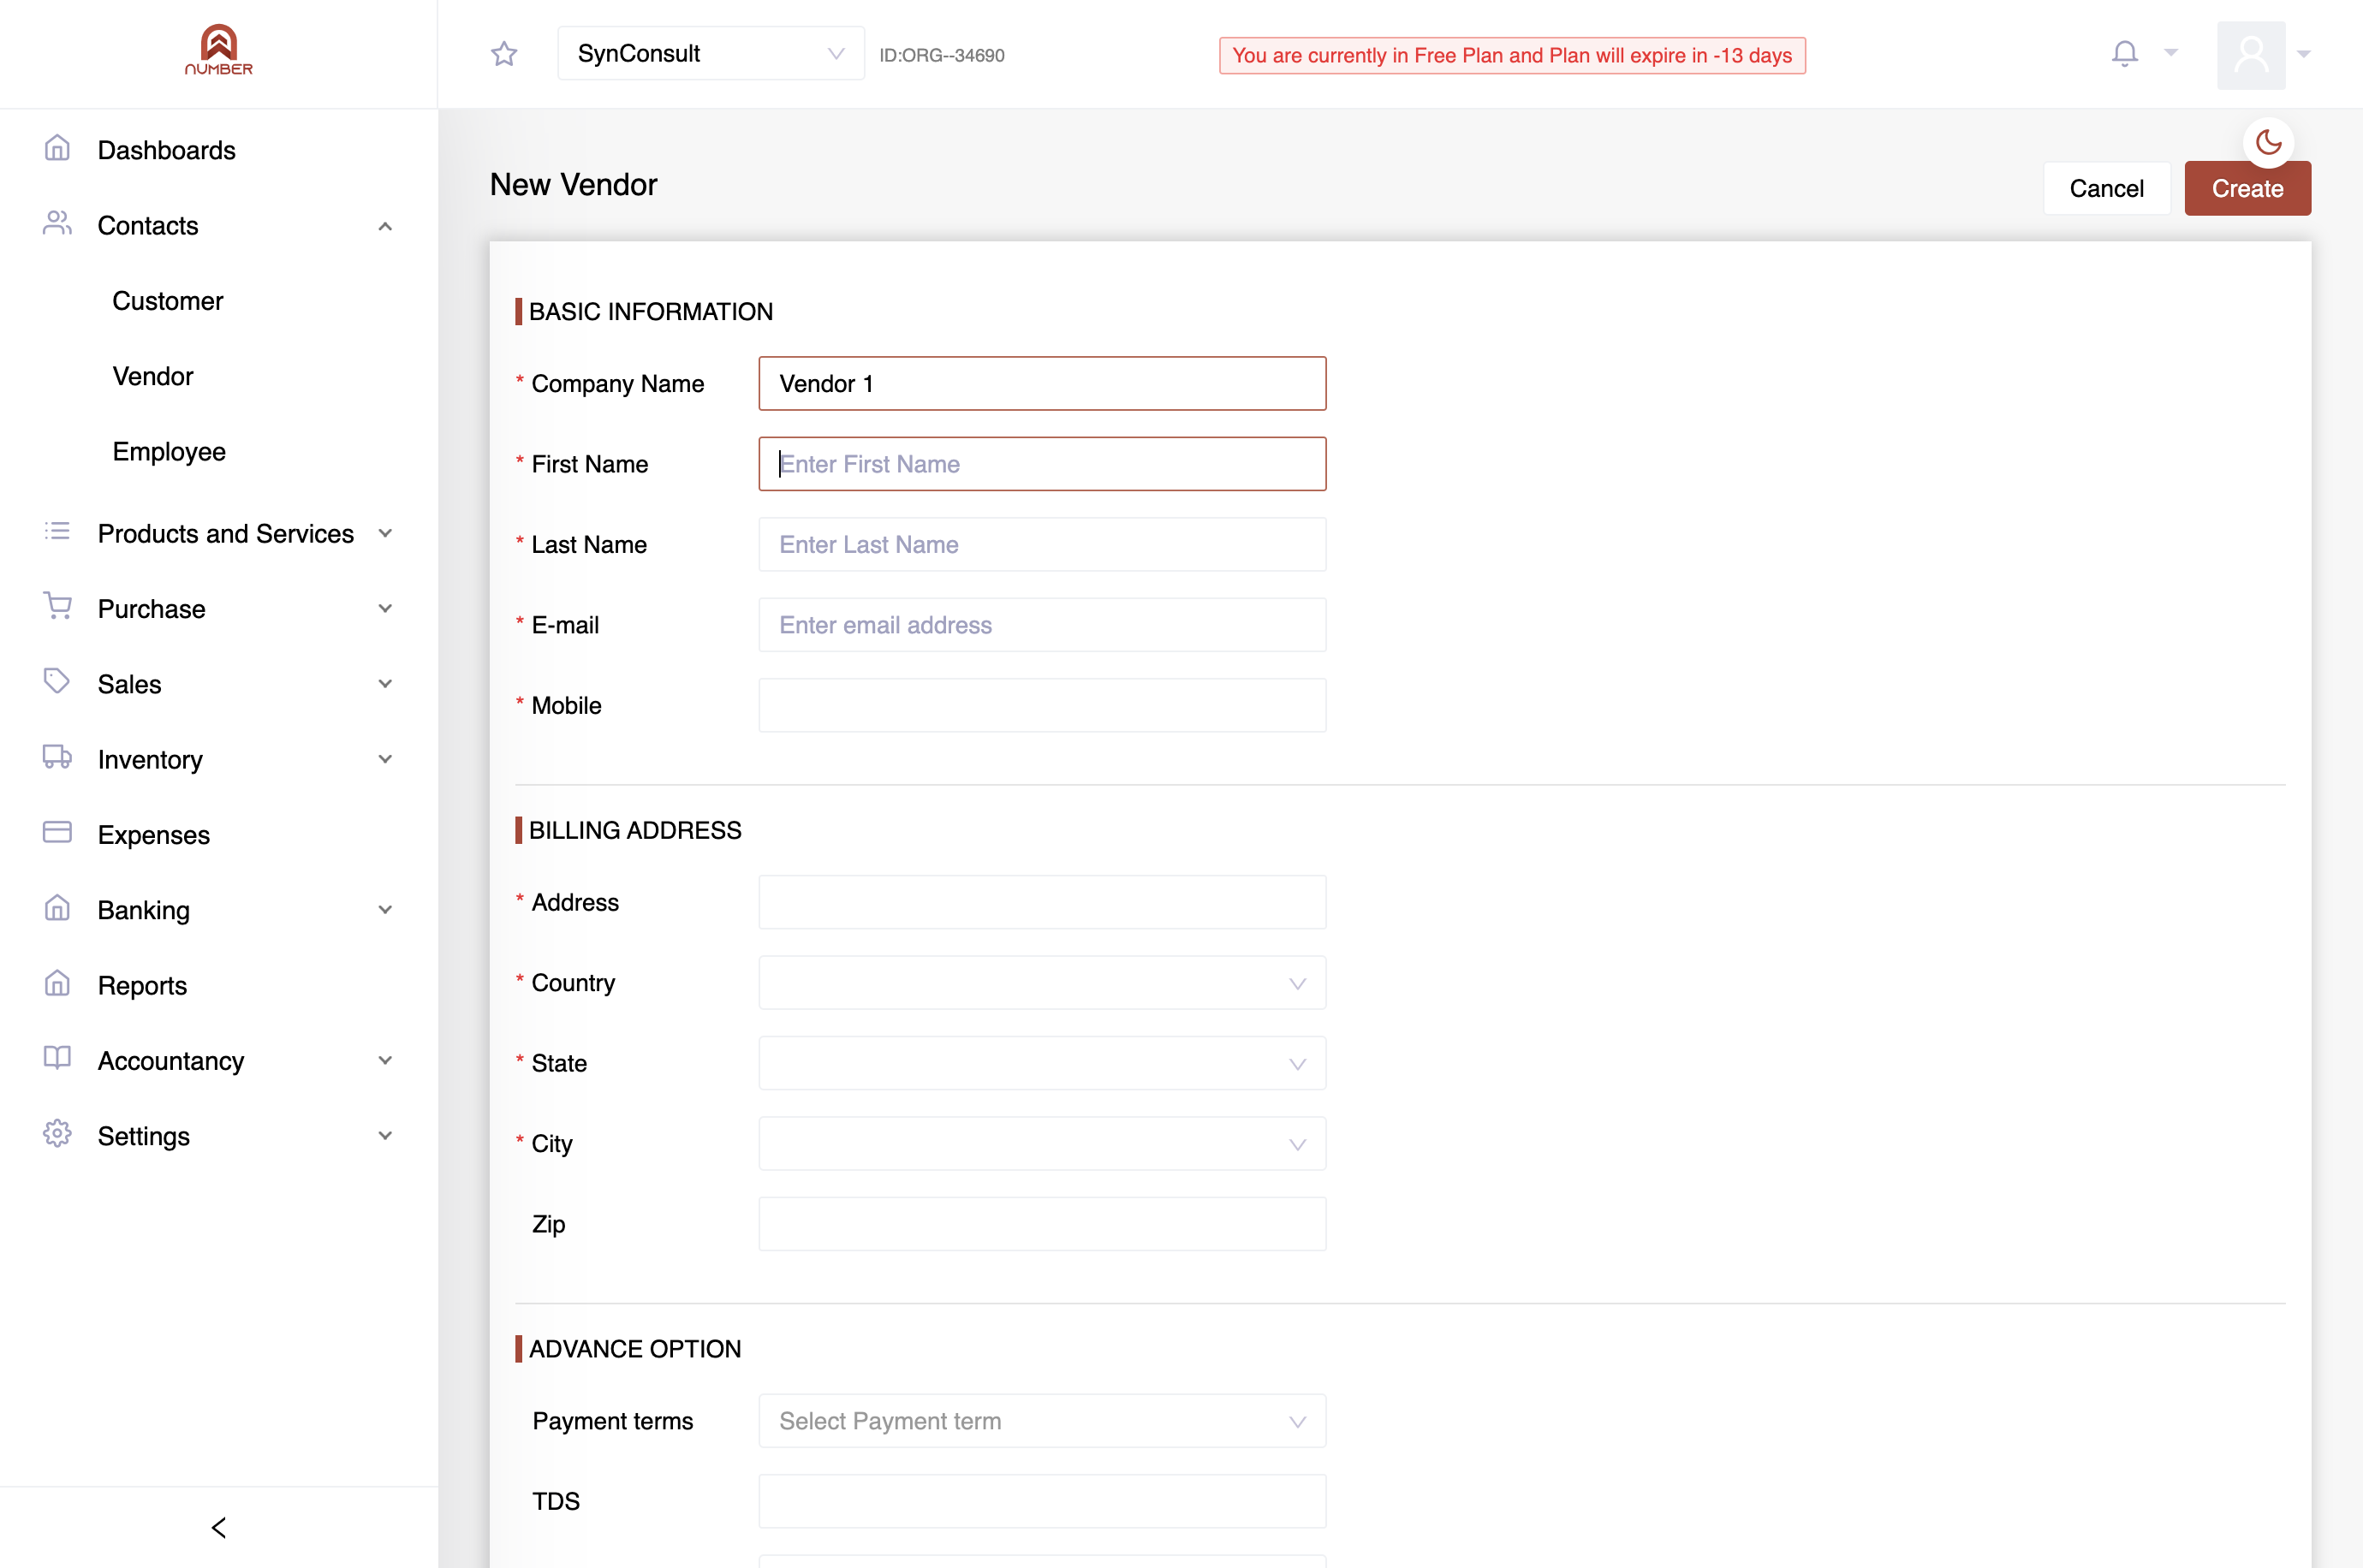Click the Inventory truck icon
This screenshot has width=2363, height=1568.
tap(57, 758)
